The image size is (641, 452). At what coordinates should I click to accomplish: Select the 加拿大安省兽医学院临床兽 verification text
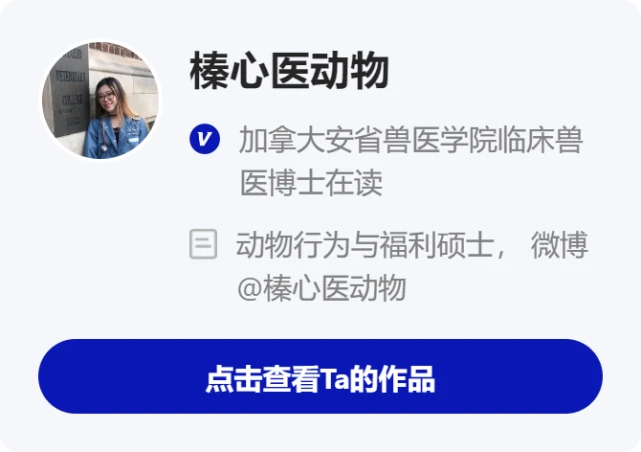pyautogui.click(x=411, y=140)
